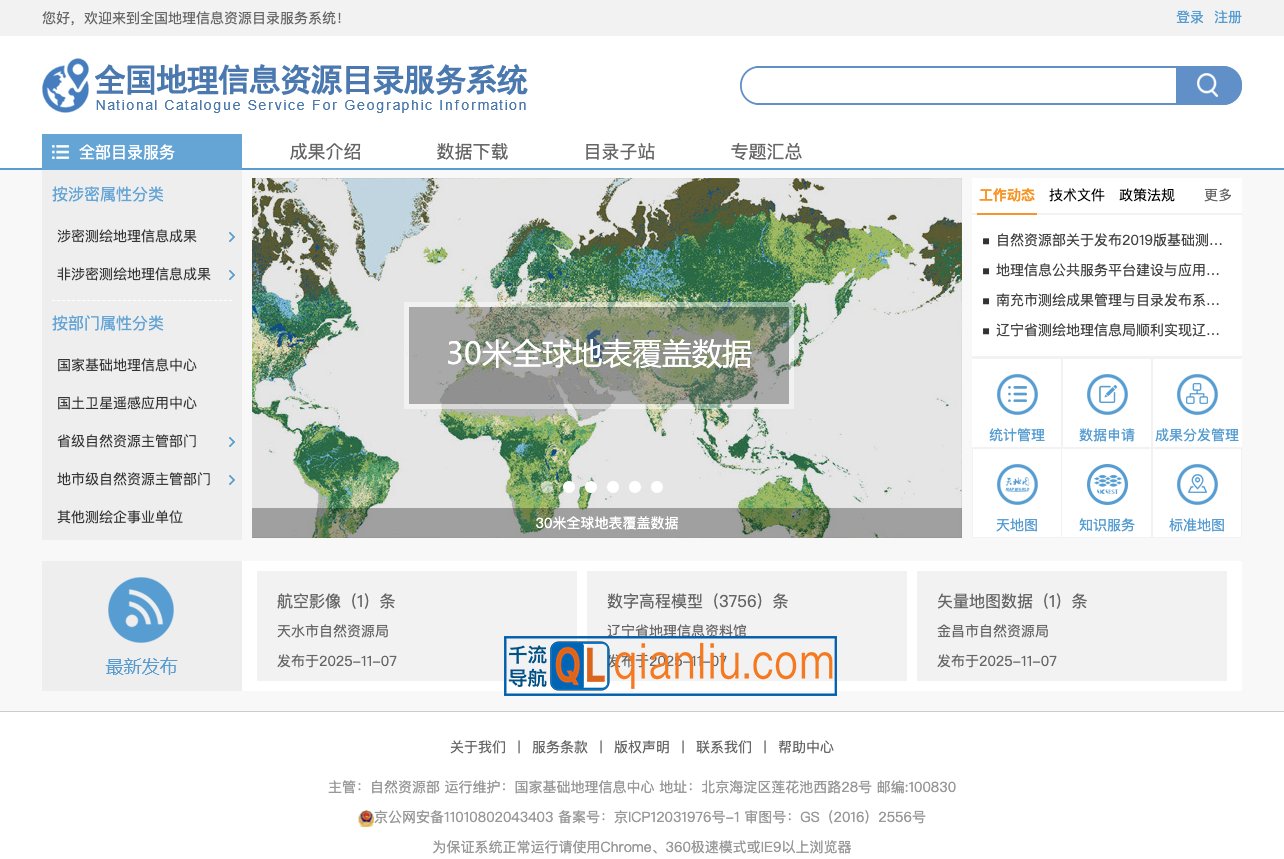Open the 数据下载 menu item

(471, 151)
